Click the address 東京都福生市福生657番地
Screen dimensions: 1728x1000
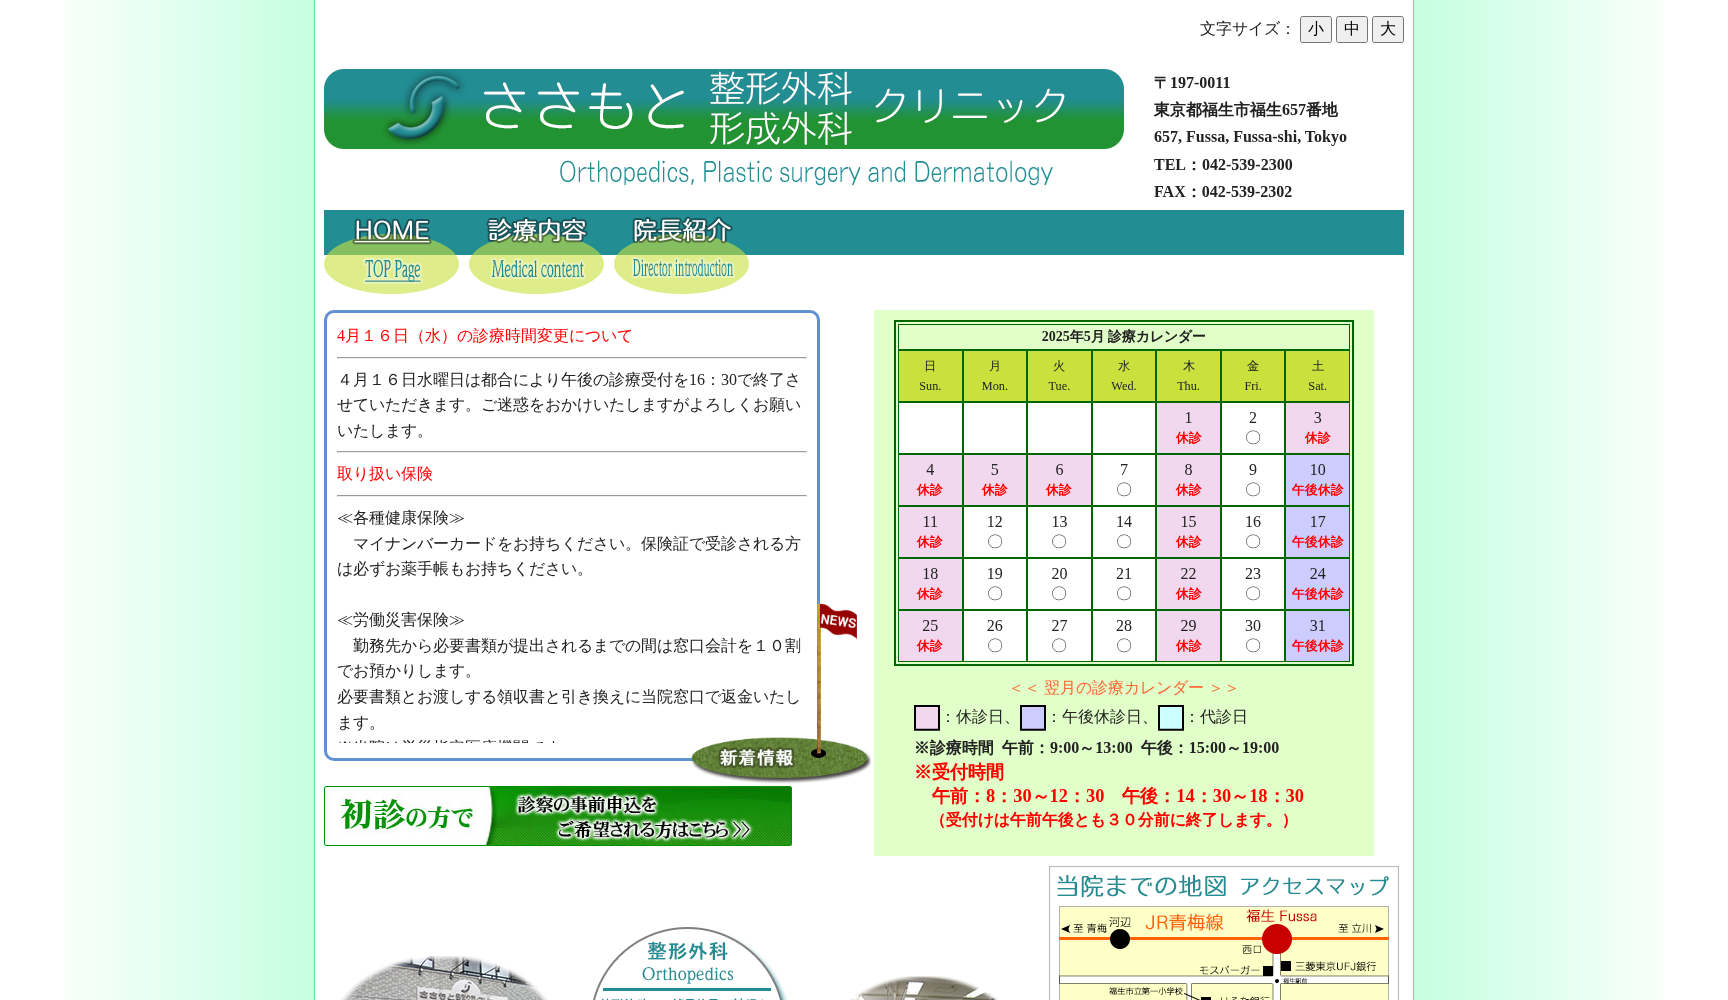click(x=1246, y=110)
